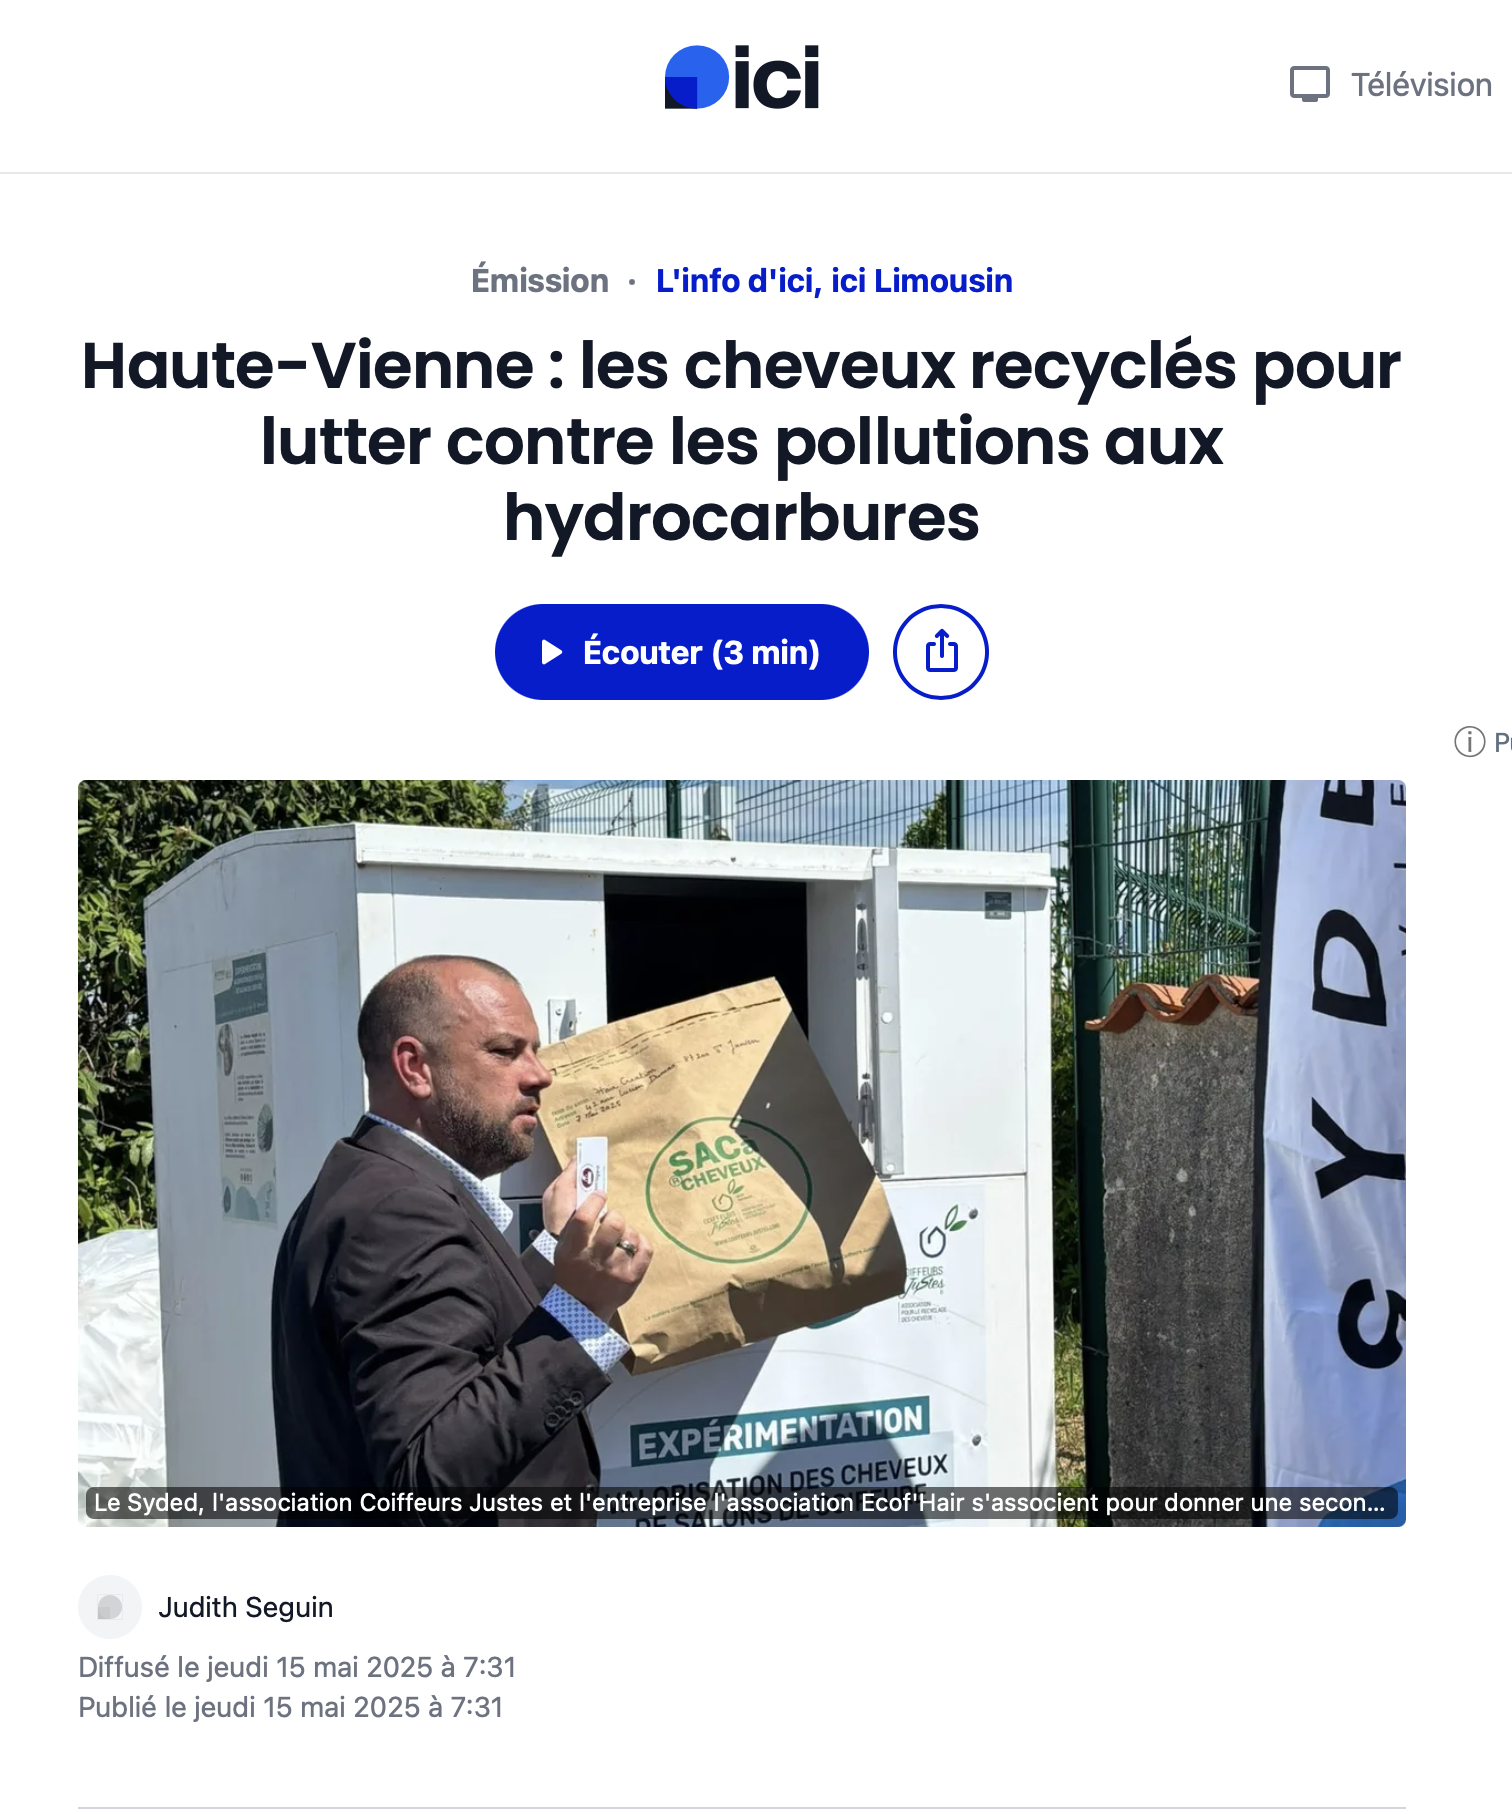Click the Diffusé le jeudi 15 mai line
Screen dimensions: 1512x1814
click(297, 1667)
